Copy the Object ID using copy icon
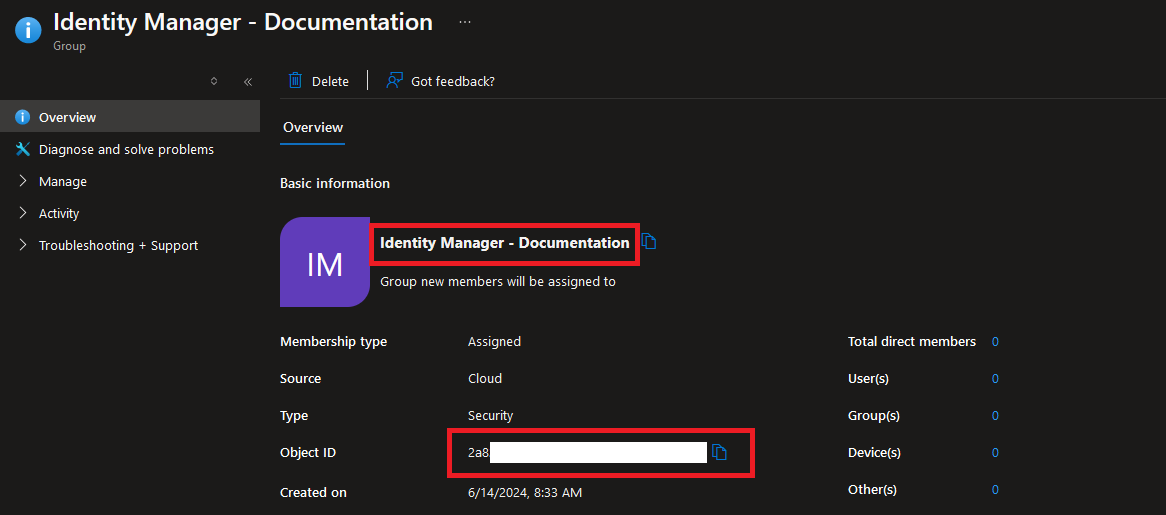Image resolution: width=1166 pixels, height=515 pixels. coord(719,452)
